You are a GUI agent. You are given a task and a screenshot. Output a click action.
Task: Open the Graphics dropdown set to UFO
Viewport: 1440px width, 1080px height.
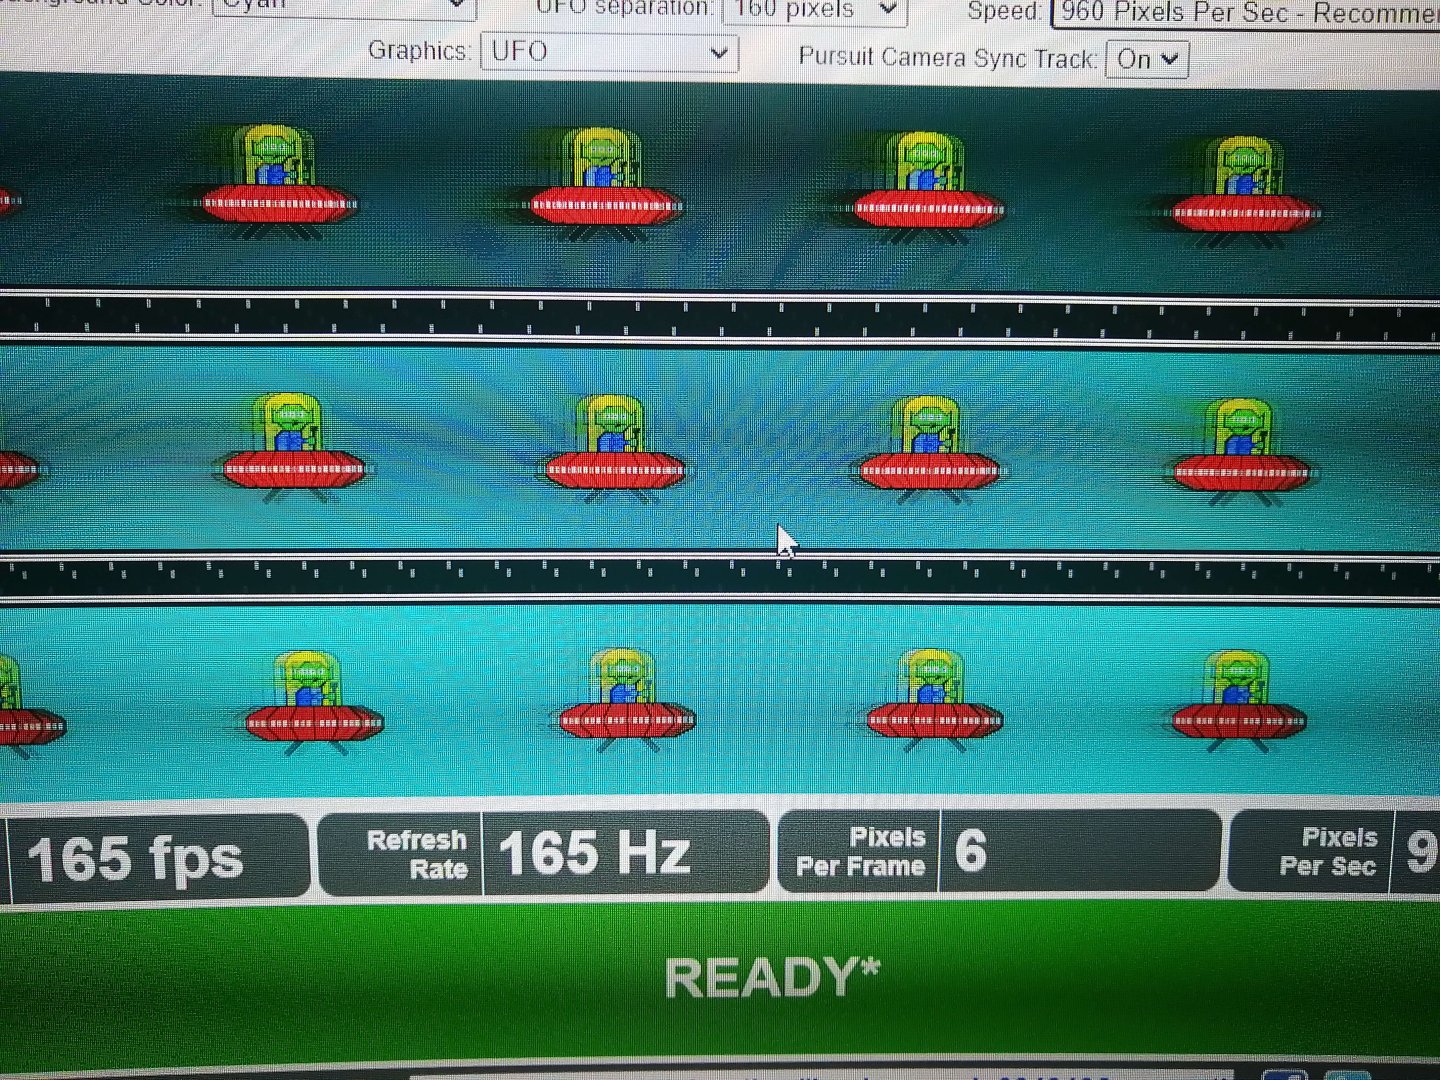click(609, 51)
